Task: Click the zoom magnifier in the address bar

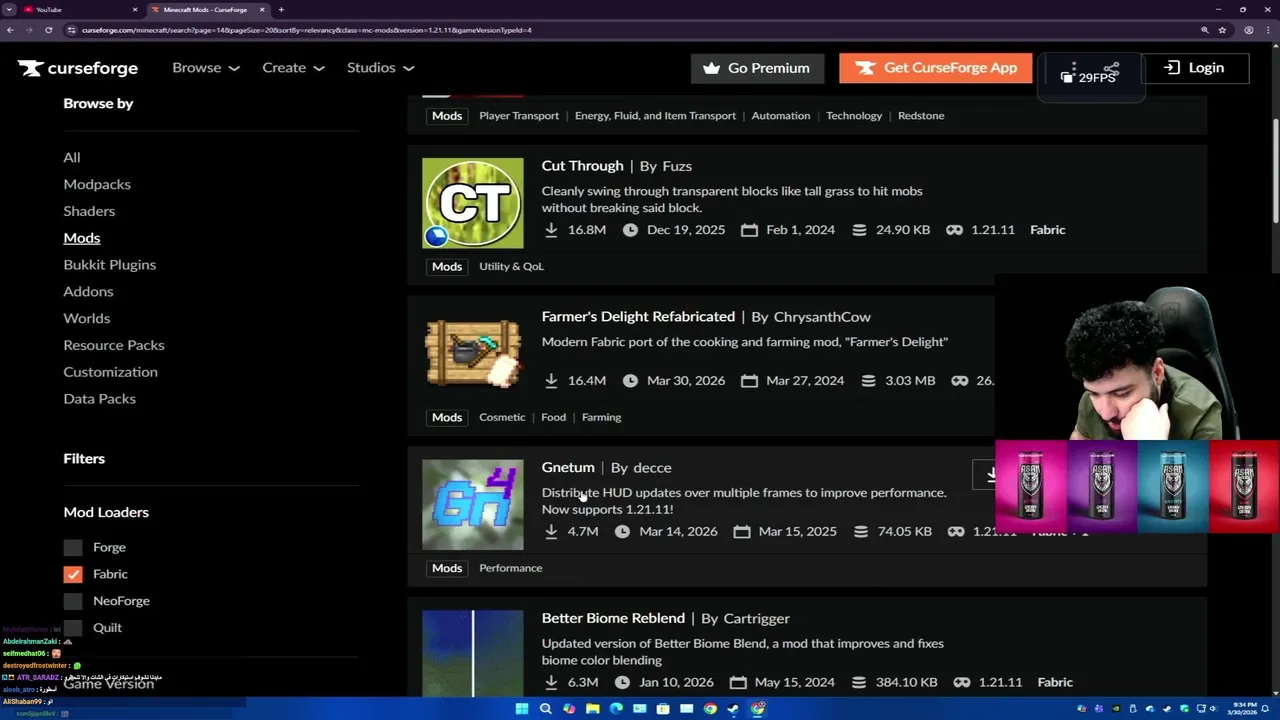Action: coord(1204,30)
